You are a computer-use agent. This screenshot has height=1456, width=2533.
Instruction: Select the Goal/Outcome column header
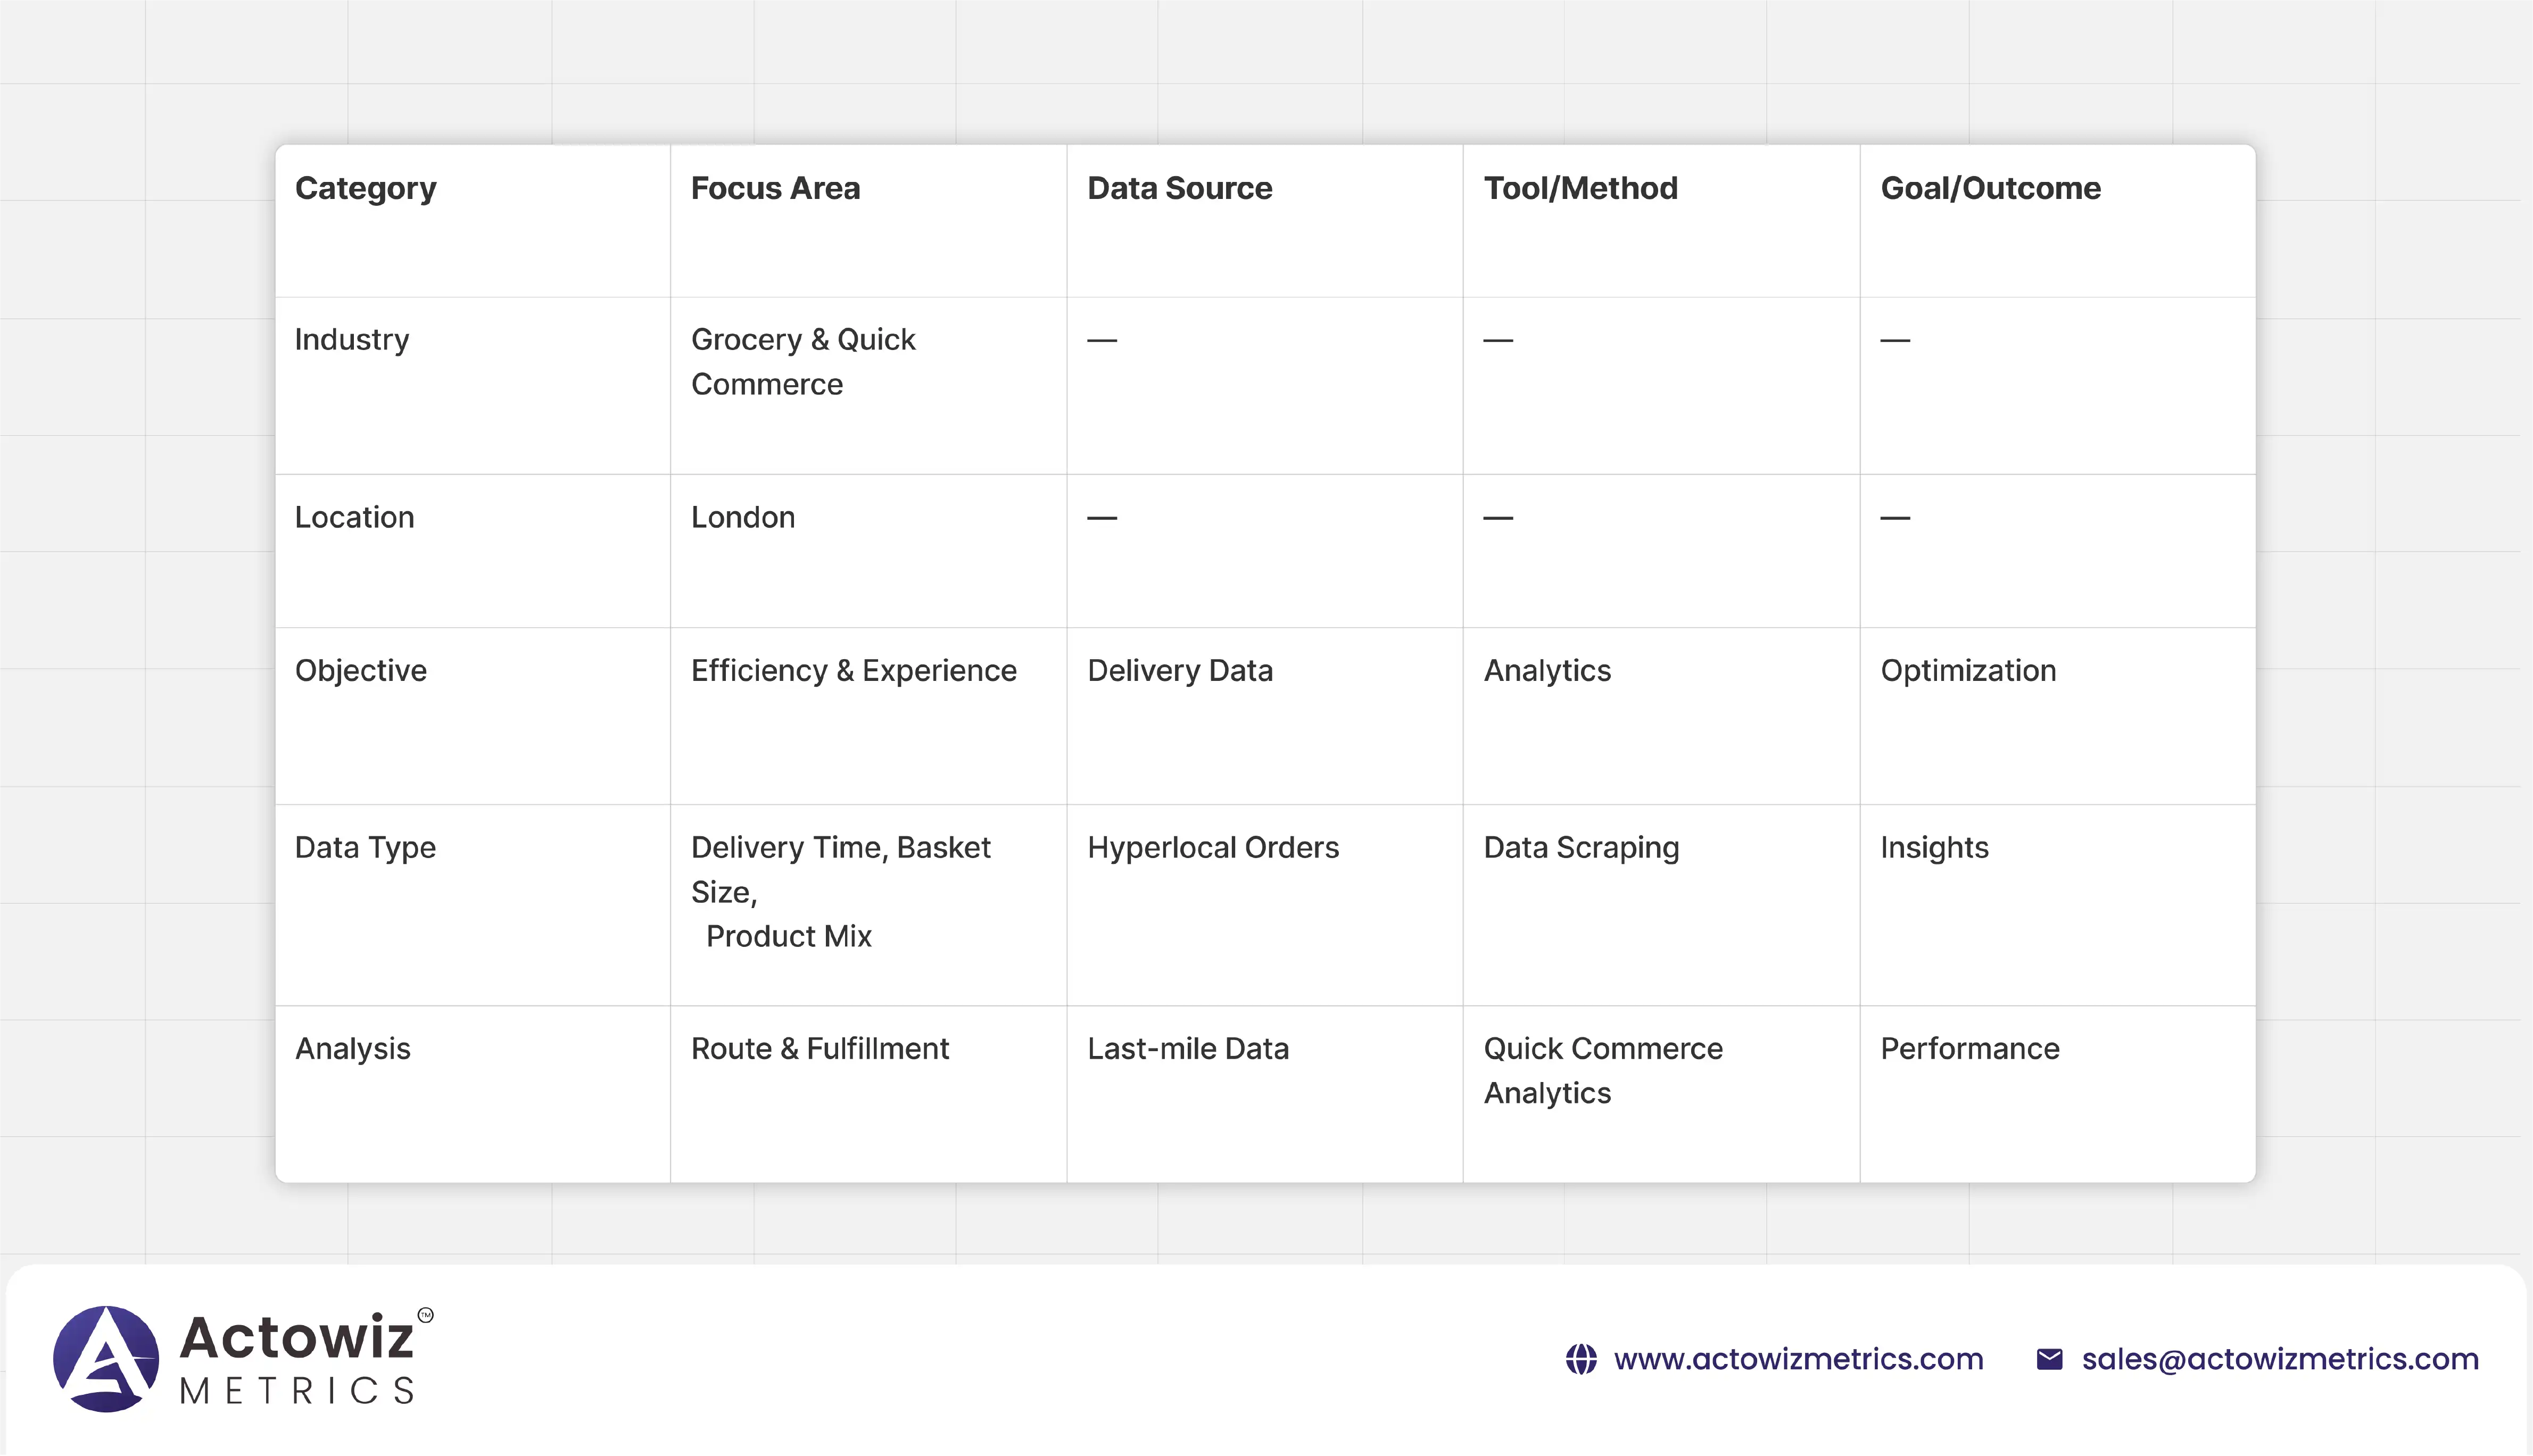tap(1990, 188)
